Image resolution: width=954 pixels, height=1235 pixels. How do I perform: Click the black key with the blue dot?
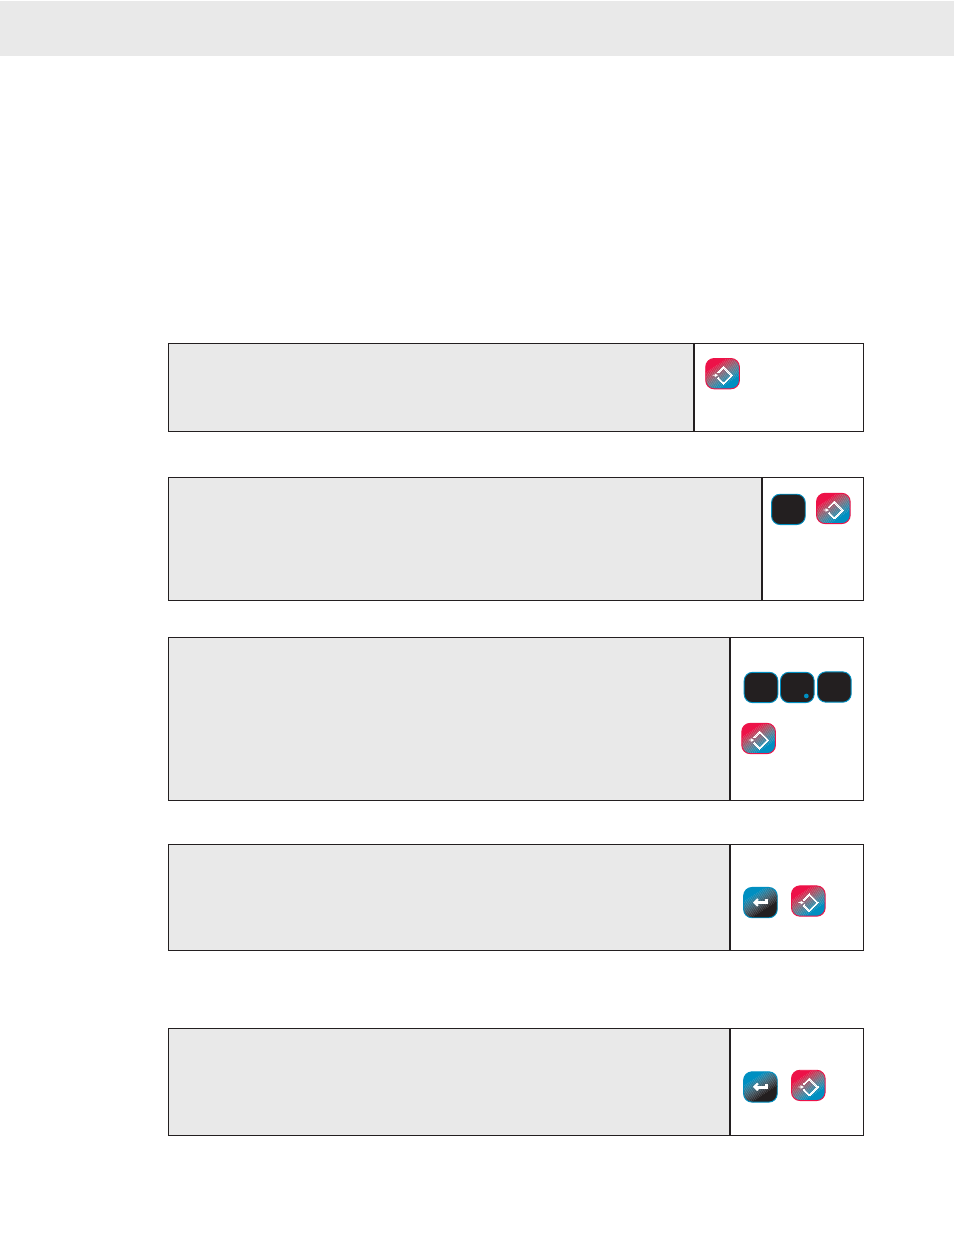pyautogui.click(x=797, y=688)
